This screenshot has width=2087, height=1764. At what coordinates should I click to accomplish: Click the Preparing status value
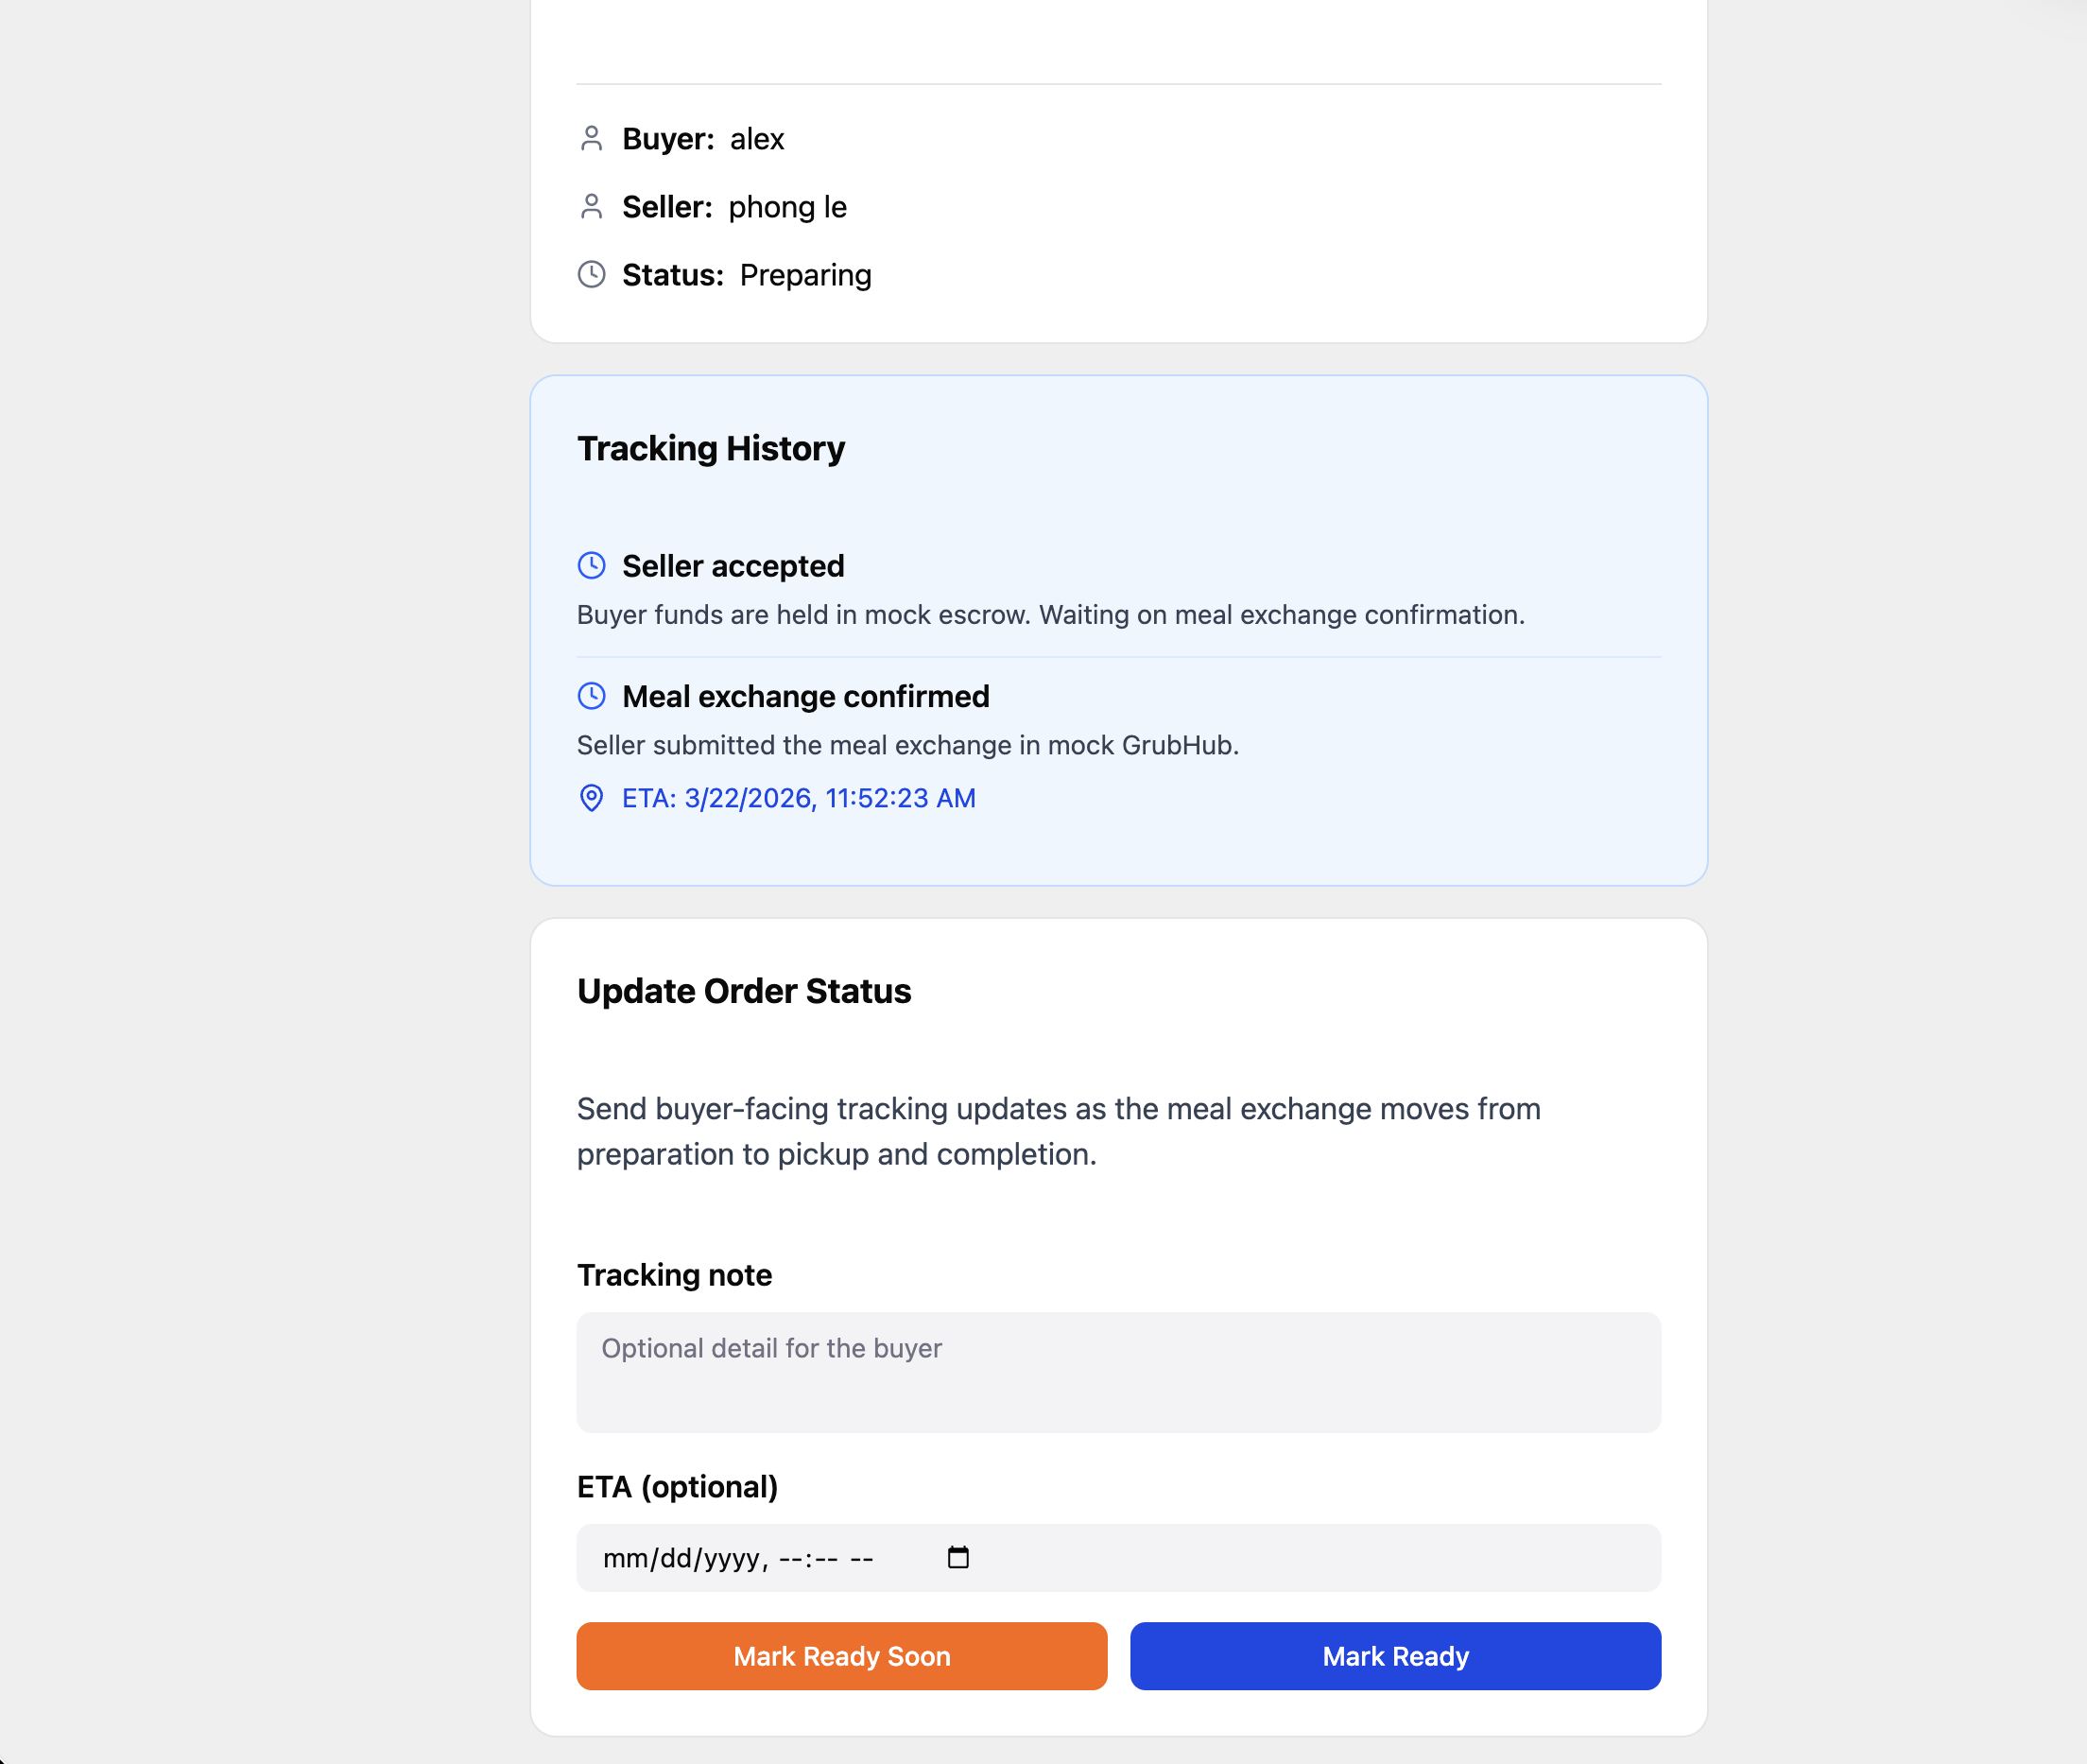805,275
